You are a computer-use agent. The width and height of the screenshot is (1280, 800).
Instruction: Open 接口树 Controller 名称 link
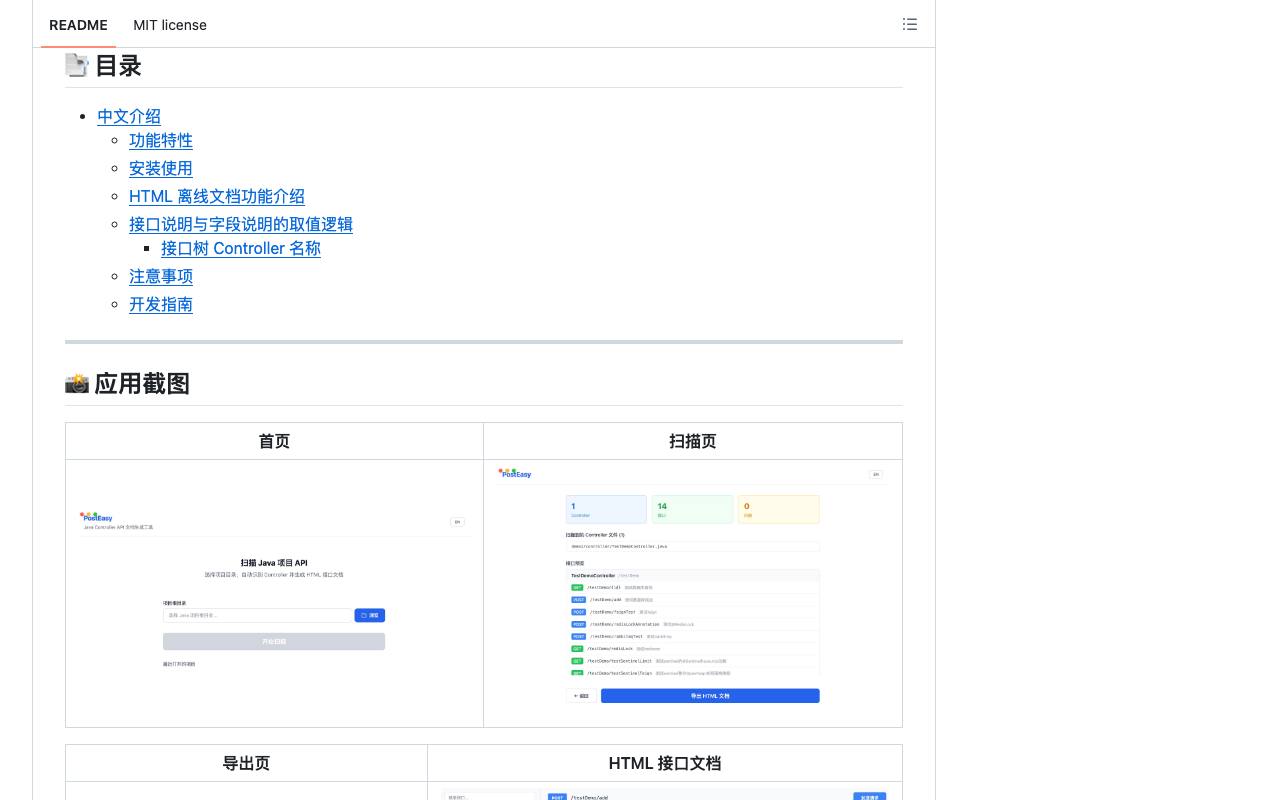coord(241,248)
